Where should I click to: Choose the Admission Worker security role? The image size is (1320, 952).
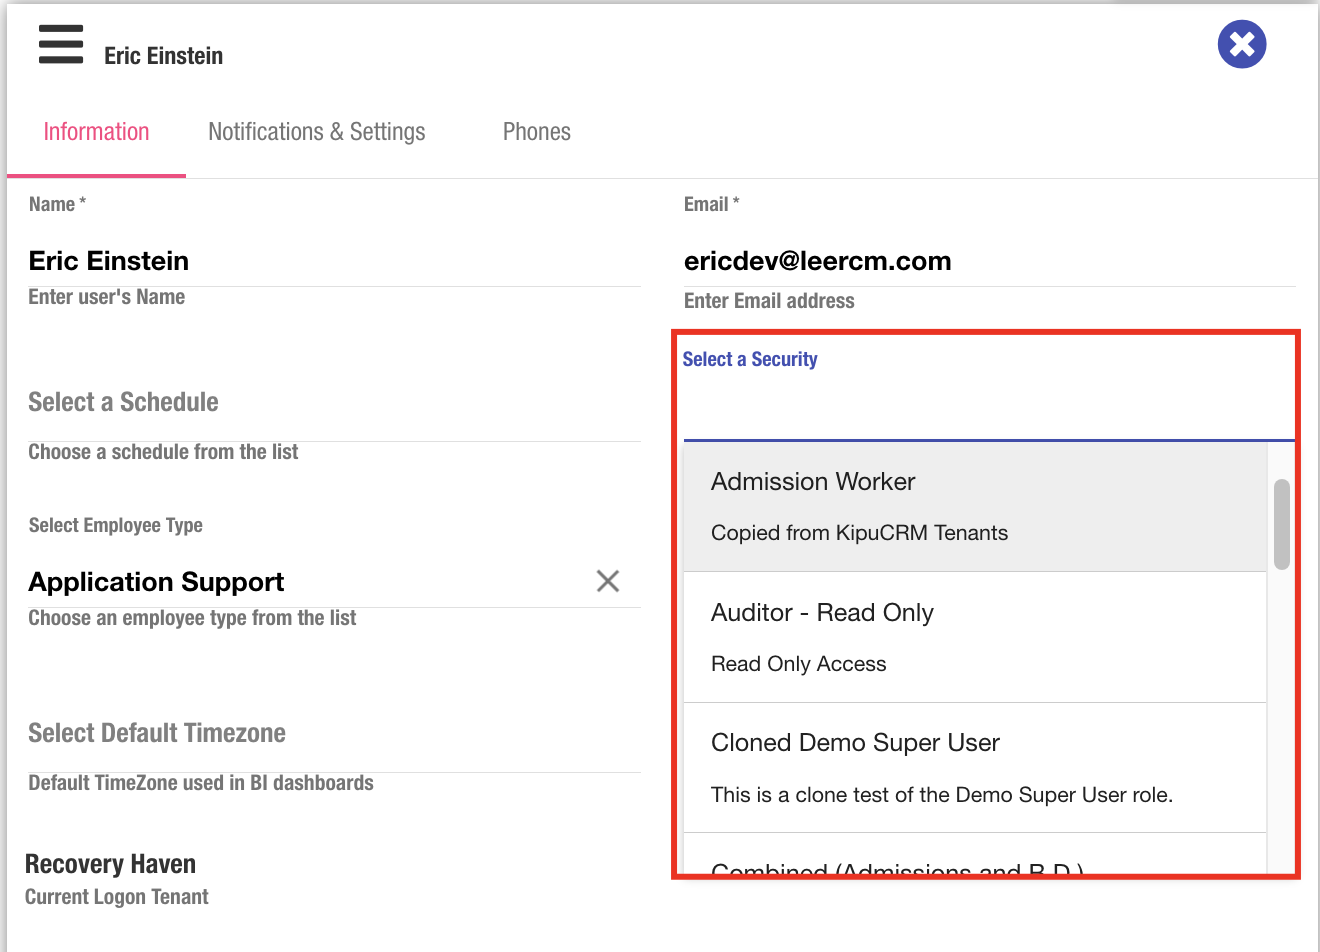(974, 507)
